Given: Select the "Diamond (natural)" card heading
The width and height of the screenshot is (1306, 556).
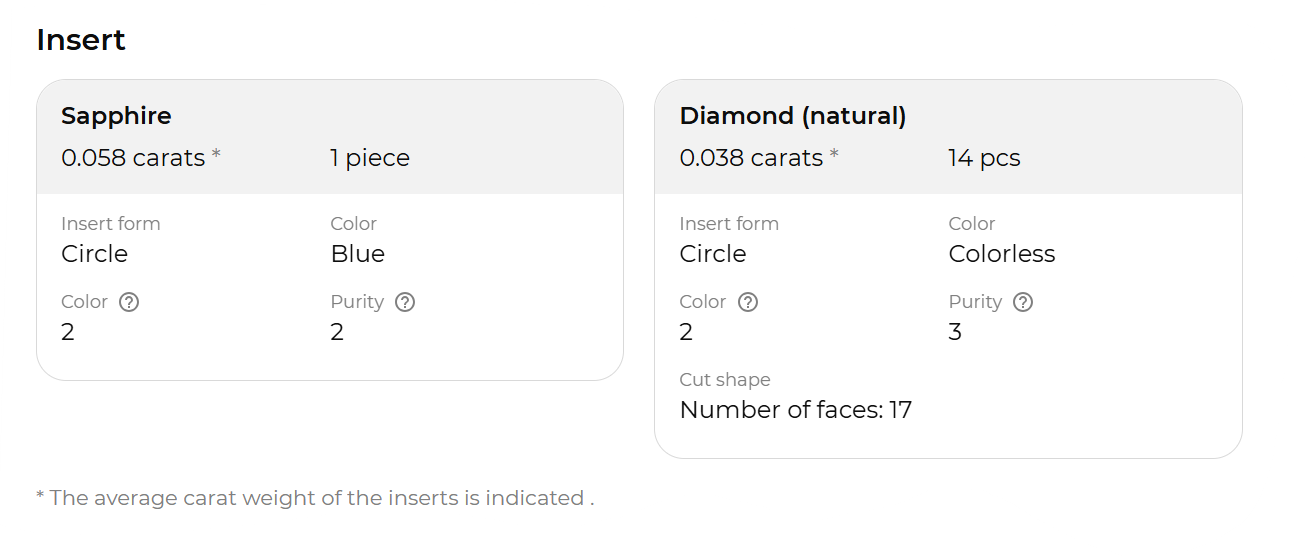Looking at the screenshot, I should click(x=792, y=116).
